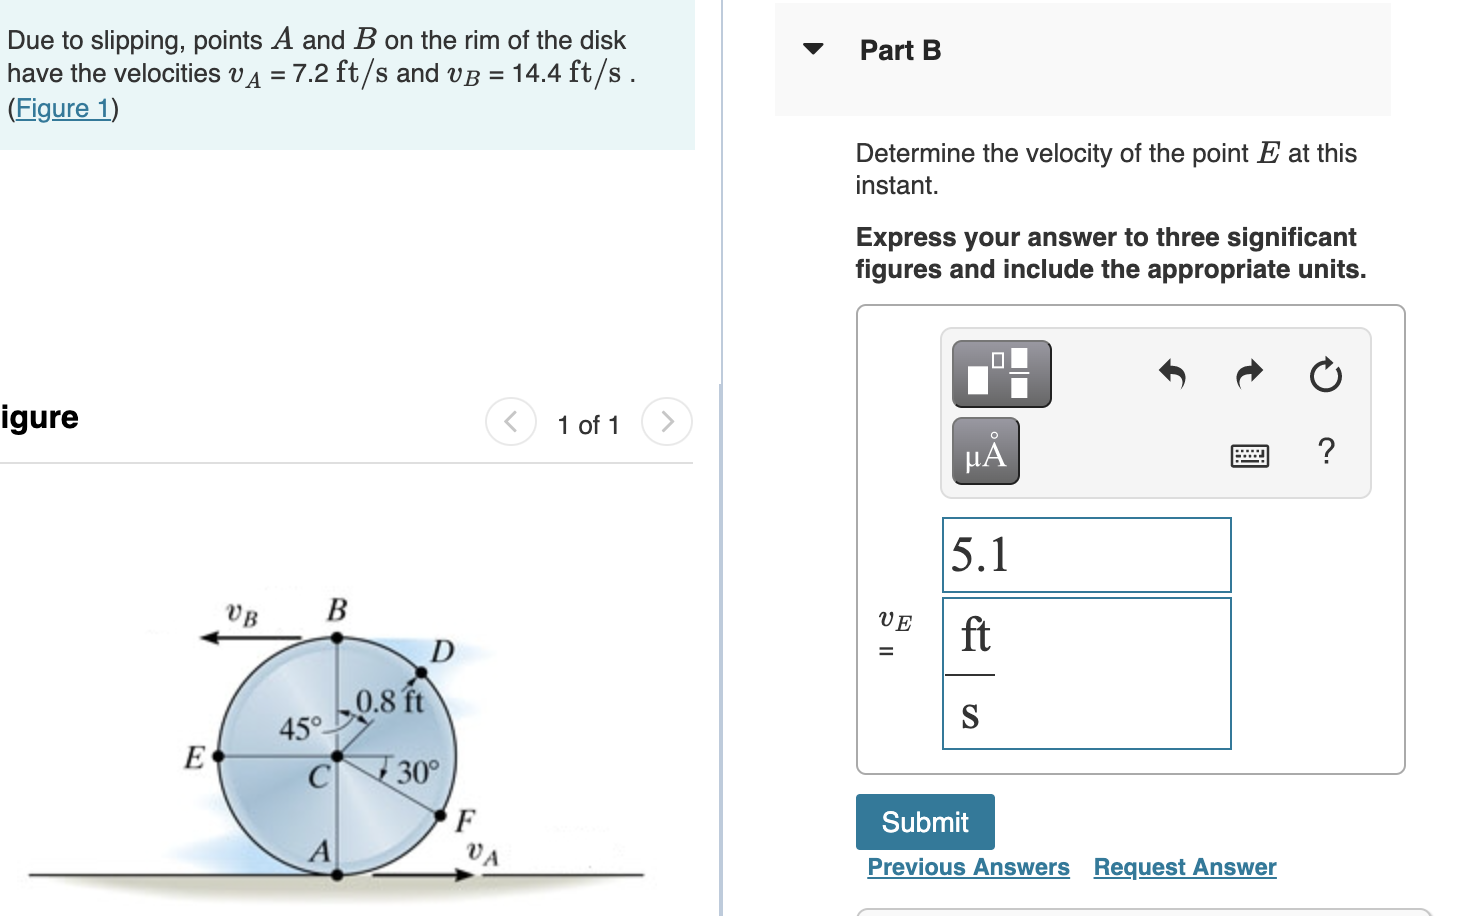Click the redo arrow in the answer toolbar
Screen dimensions: 1464x916
1248,375
